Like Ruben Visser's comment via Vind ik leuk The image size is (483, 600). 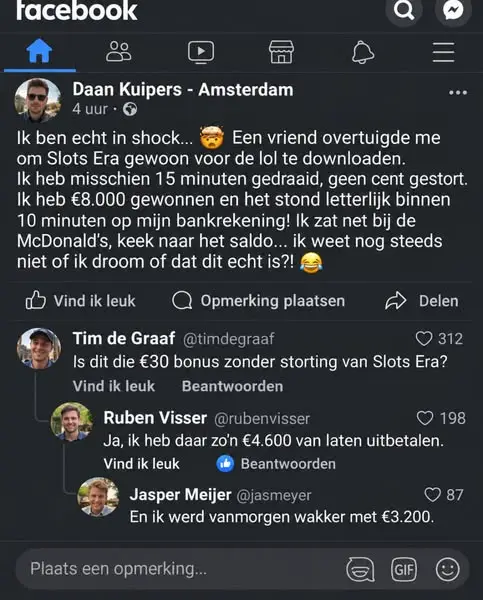(x=141, y=464)
